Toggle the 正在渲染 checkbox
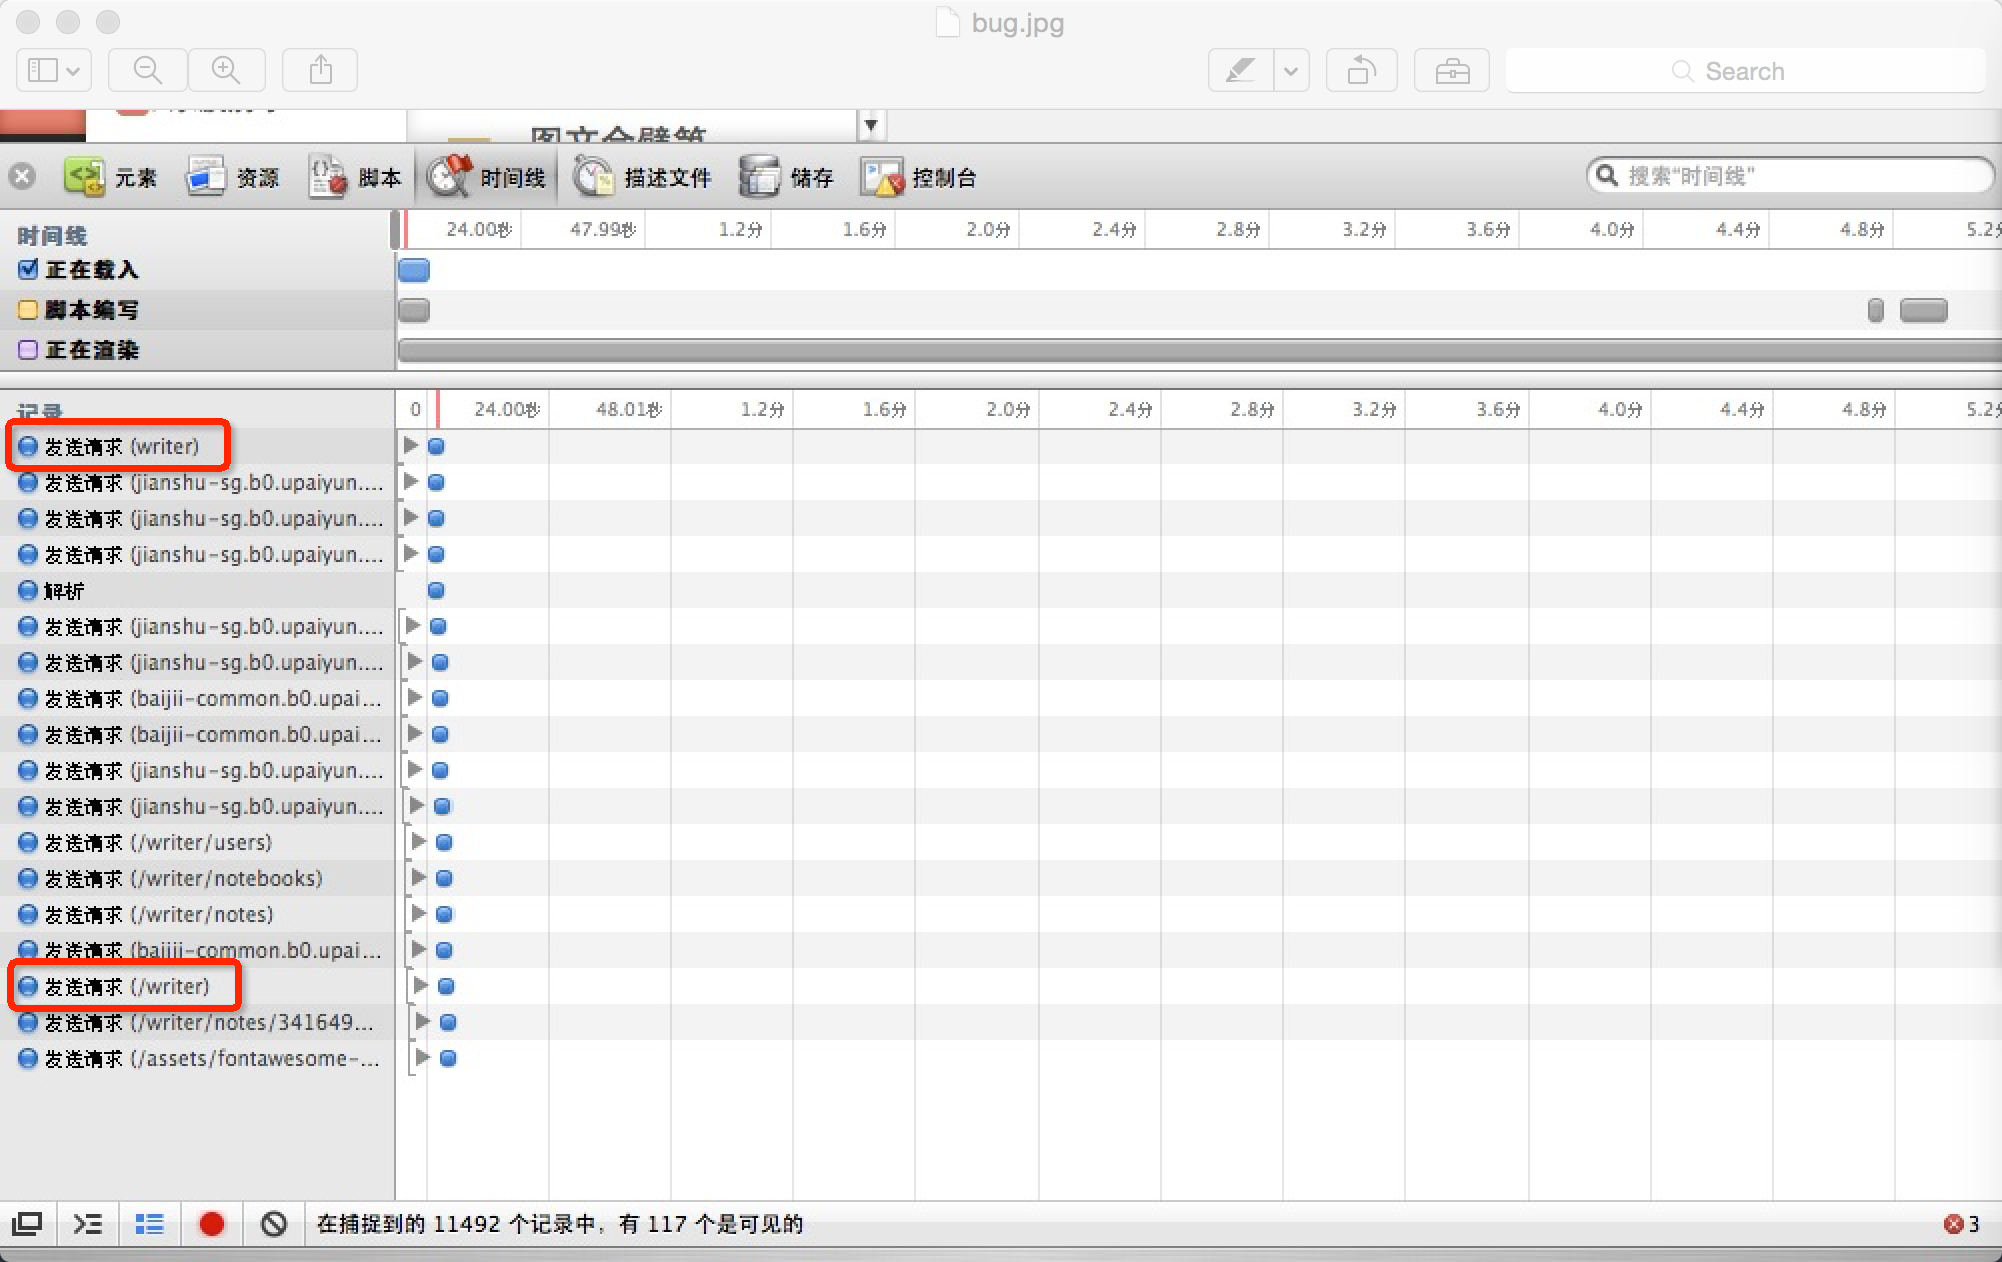Image resolution: width=2002 pixels, height=1262 pixels. pyautogui.click(x=28, y=350)
